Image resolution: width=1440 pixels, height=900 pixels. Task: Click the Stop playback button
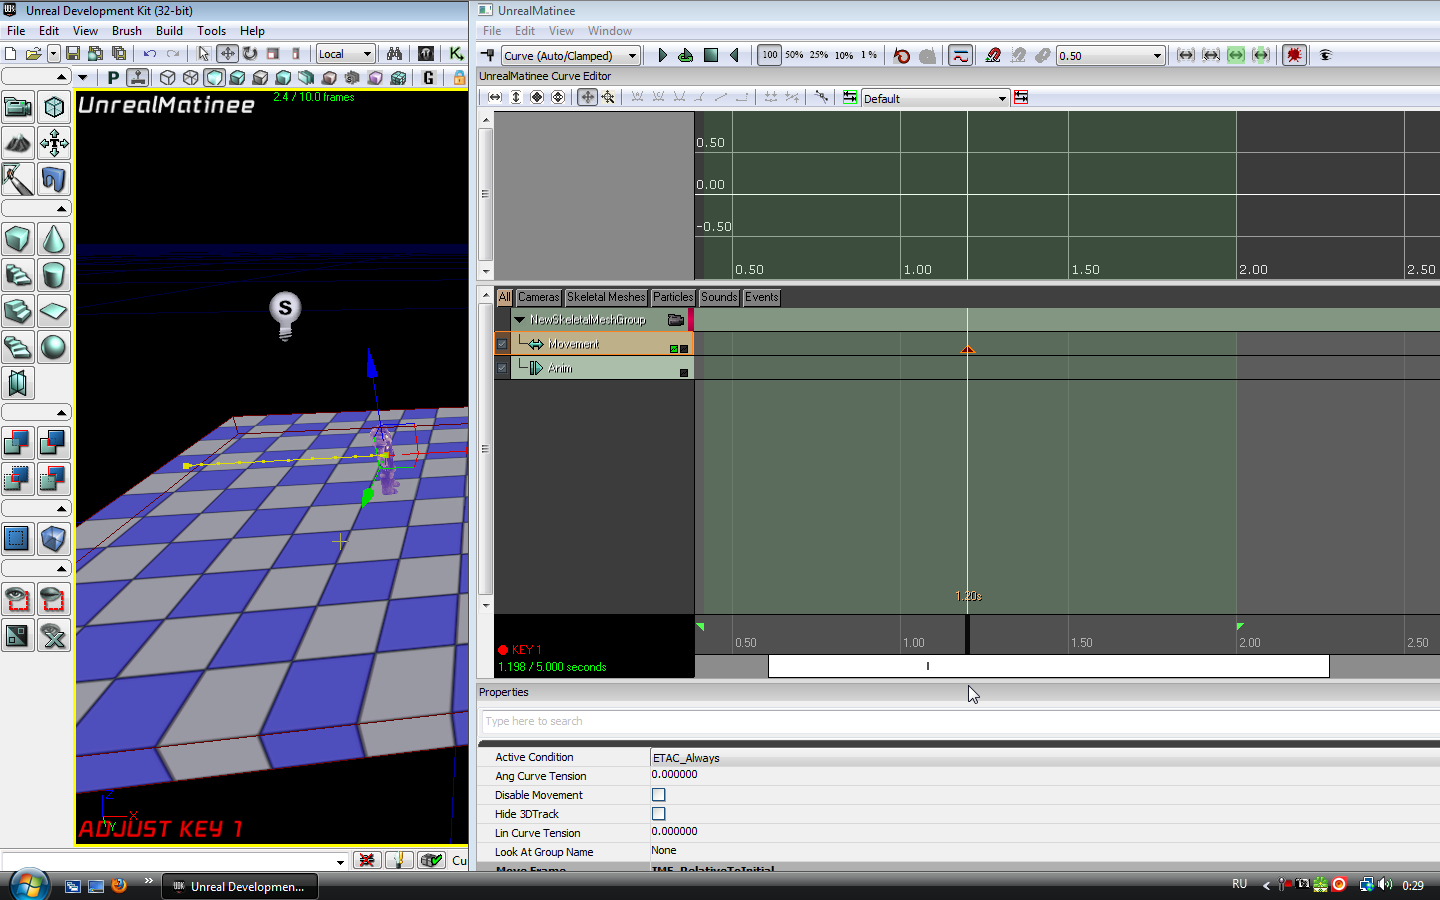point(711,56)
